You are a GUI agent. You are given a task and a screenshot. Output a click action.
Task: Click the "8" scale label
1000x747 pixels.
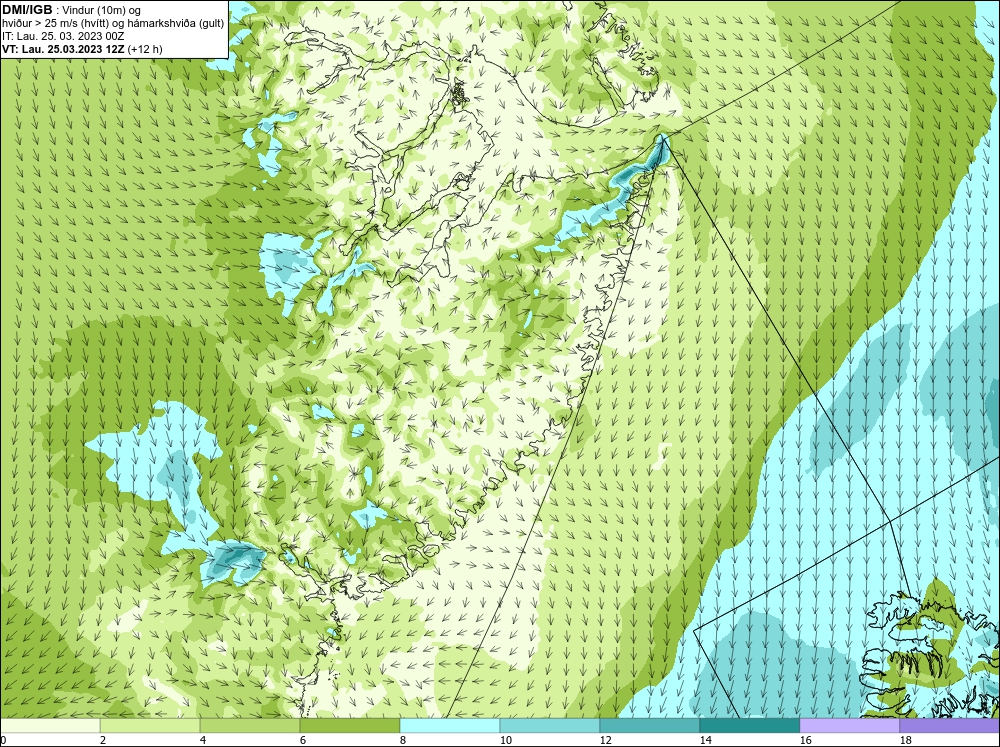pos(403,740)
